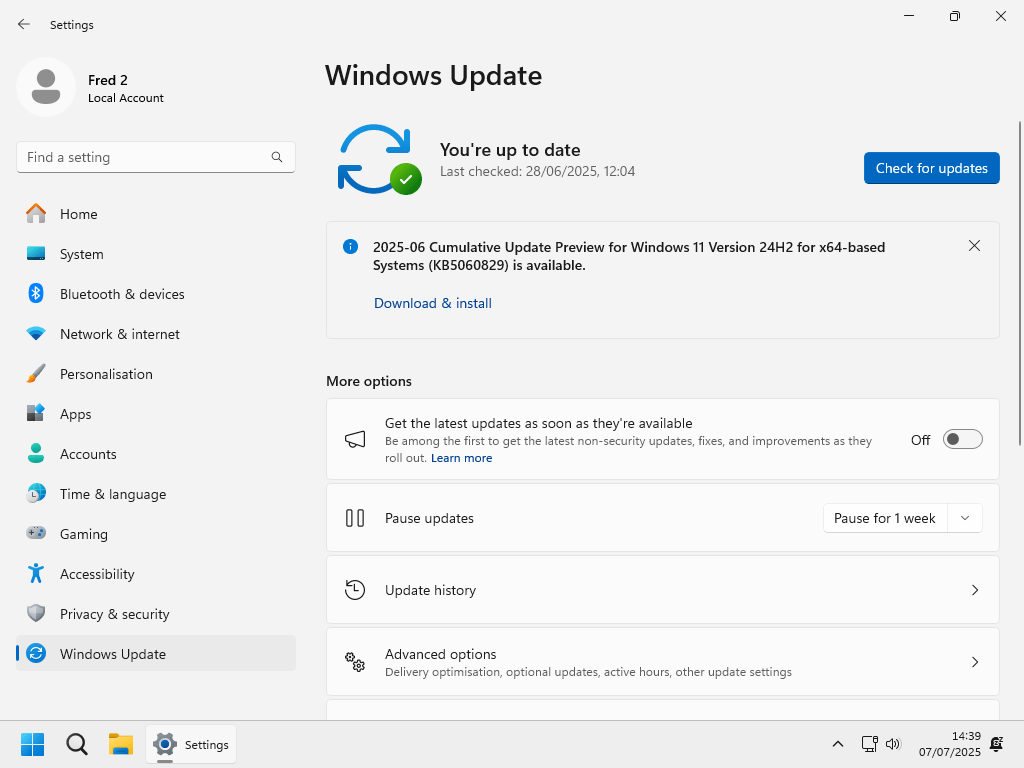1024x768 pixels.
Task: Open the Pause updates duration dropdown
Action: click(964, 518)
